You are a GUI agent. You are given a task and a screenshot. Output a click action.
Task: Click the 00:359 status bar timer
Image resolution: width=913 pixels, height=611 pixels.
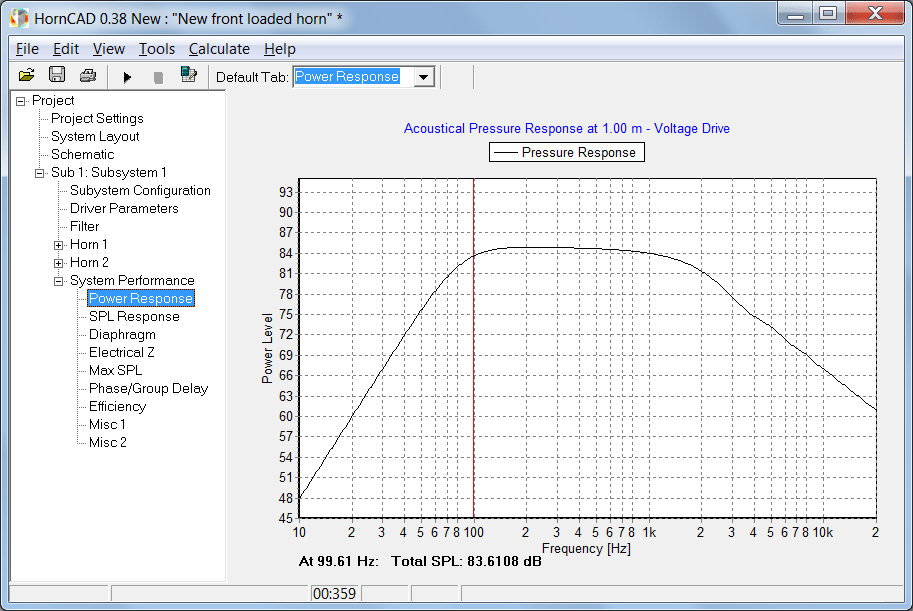335,594
